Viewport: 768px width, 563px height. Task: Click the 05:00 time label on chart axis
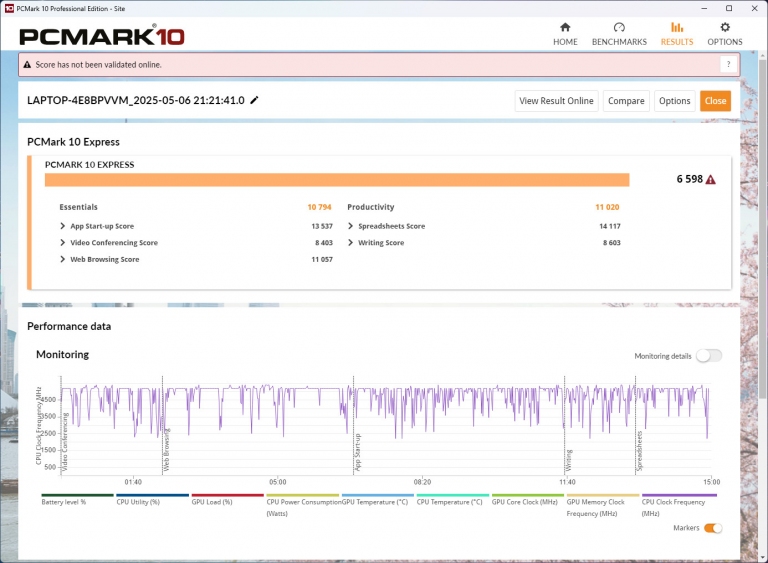click(x=278, y=482)
